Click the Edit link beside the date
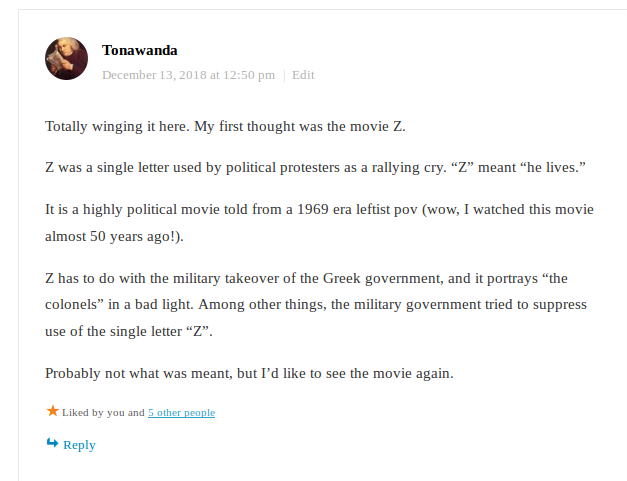 [x=303, y=75]
